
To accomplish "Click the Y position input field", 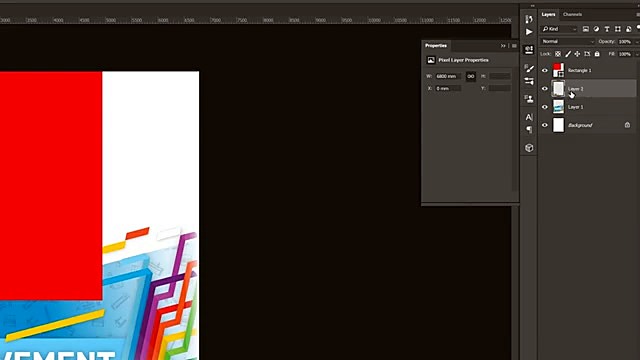I will (500, 88).
